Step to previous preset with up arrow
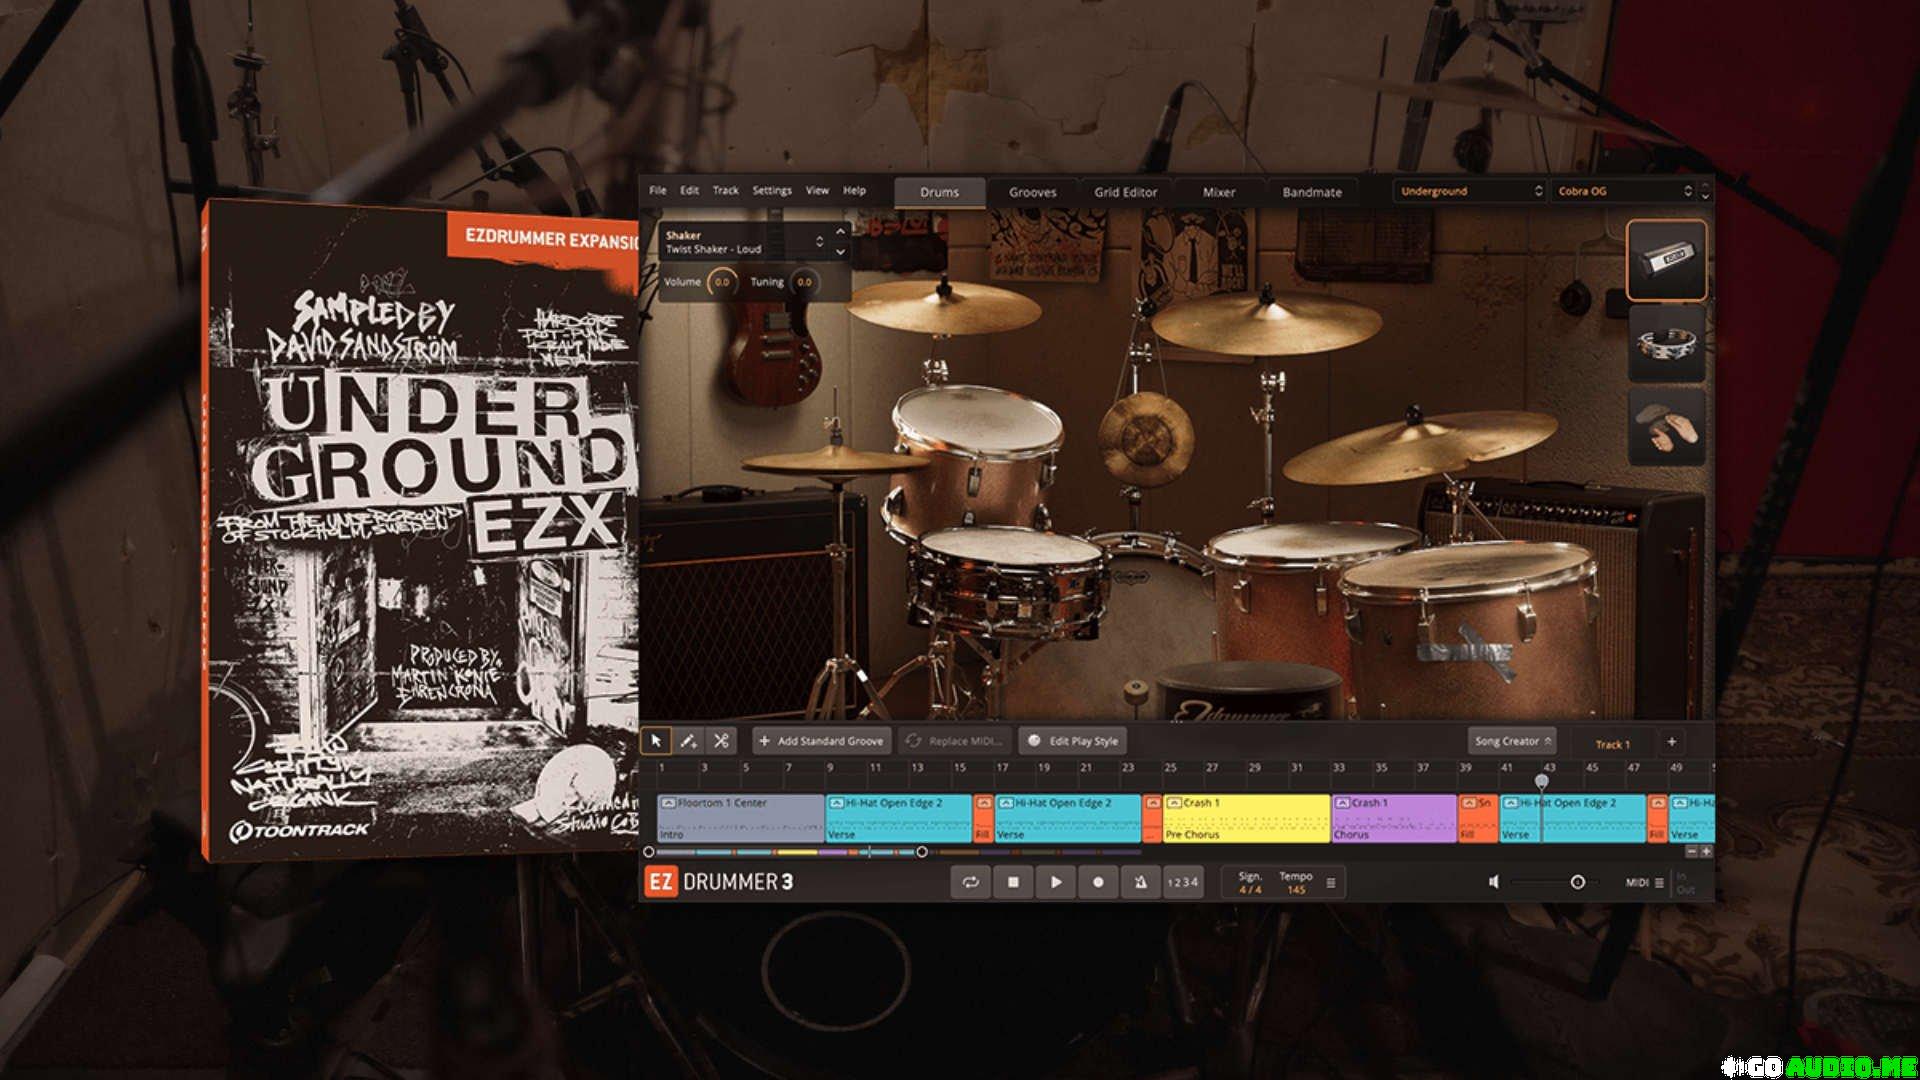The height and width of the screenshot is (1080, 1920). (x=1705, y=185)
